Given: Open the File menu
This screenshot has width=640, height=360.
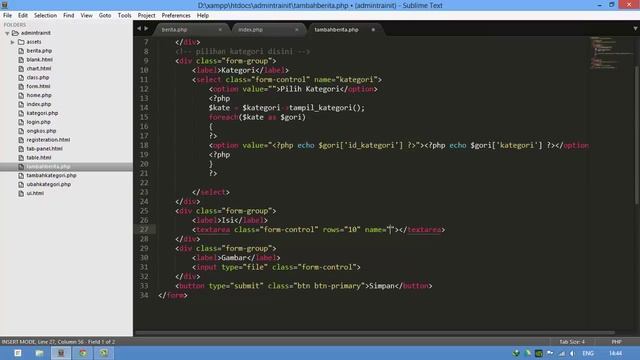Looking at the screenshot, I should coord(7,16).
